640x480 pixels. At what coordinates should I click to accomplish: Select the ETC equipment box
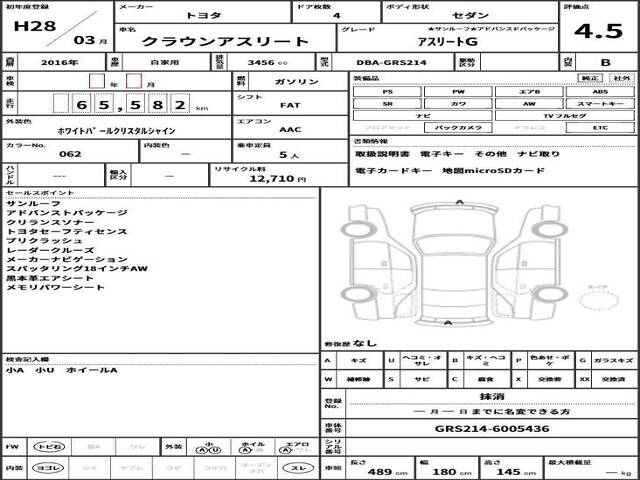click(x=599, y=128)
